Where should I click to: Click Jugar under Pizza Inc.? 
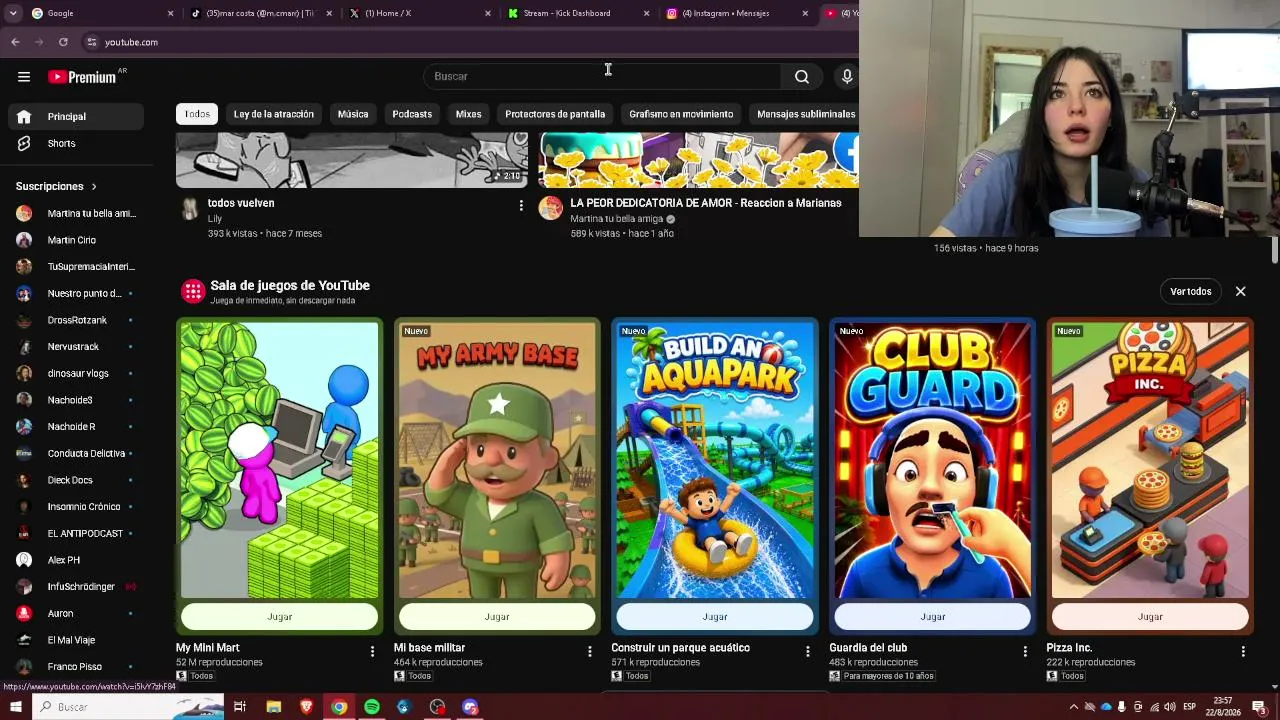[1150, 617]
